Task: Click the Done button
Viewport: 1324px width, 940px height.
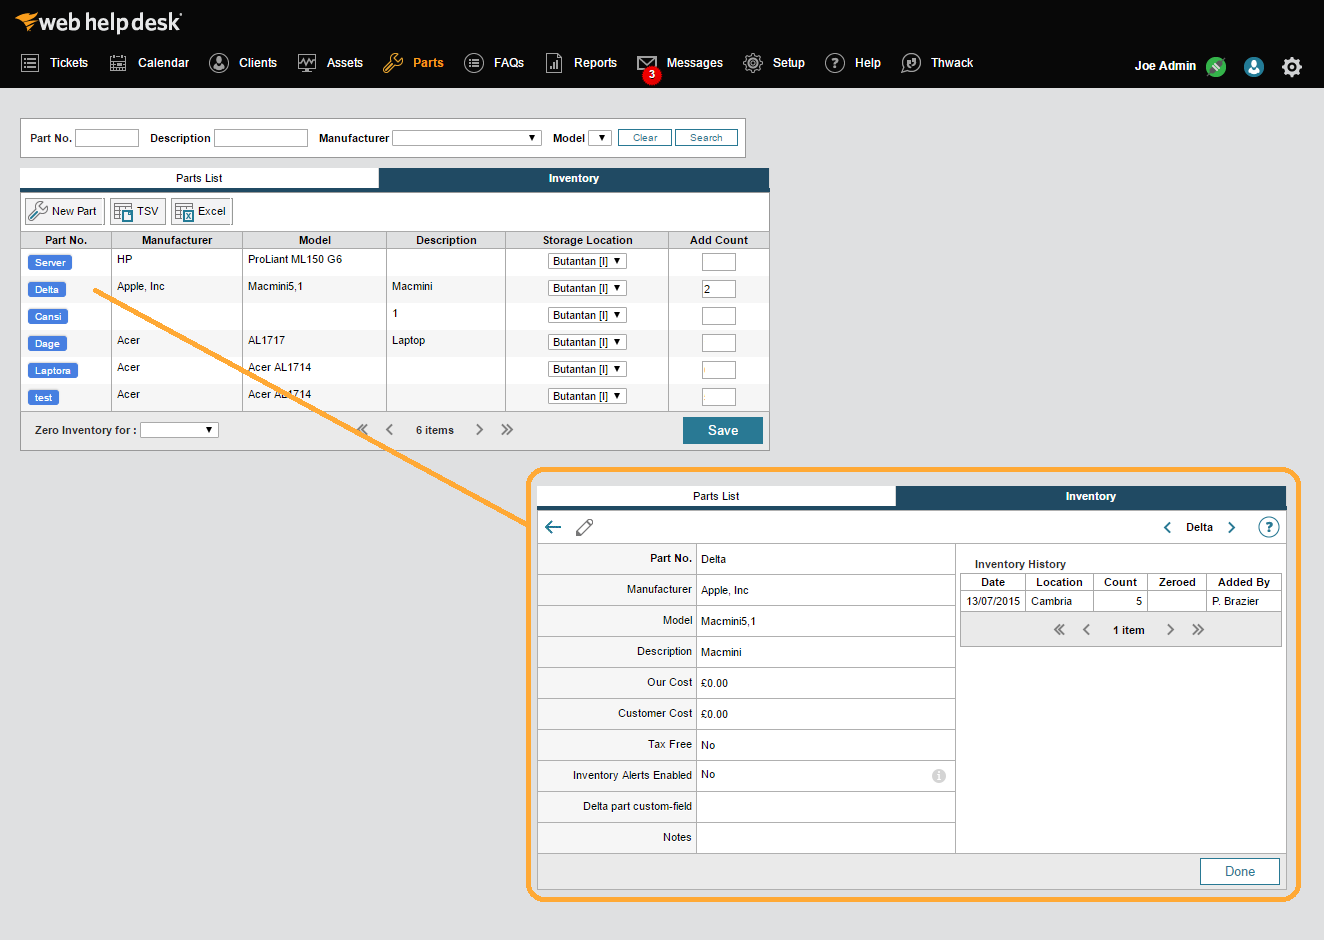Action: tap(1240, 871)
